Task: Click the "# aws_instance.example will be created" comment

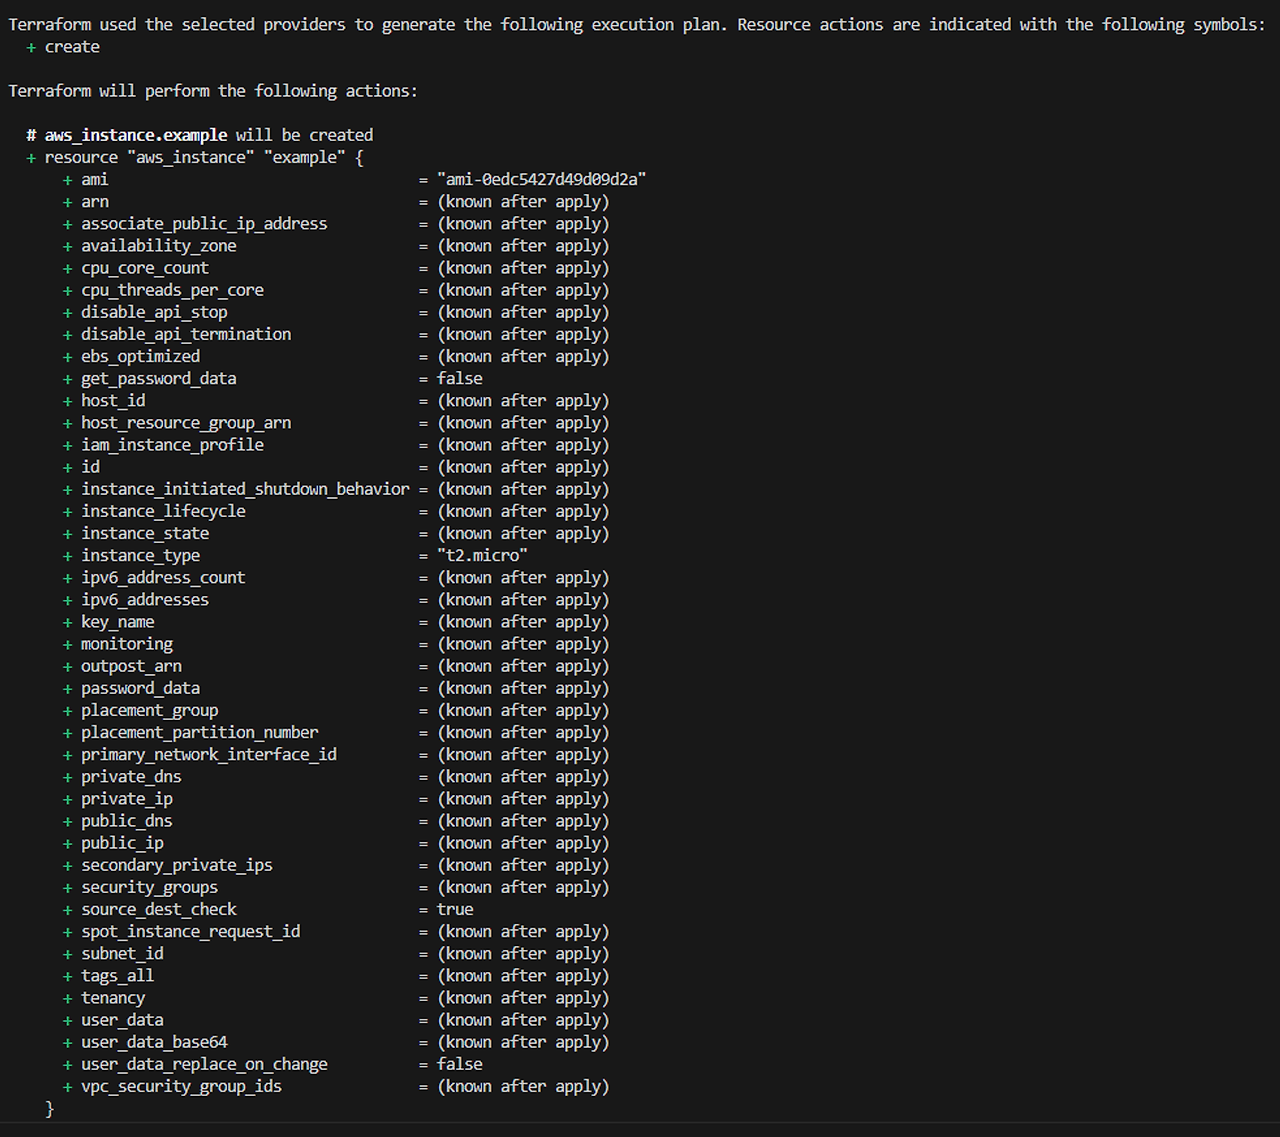Action: (x=200, y=135)
